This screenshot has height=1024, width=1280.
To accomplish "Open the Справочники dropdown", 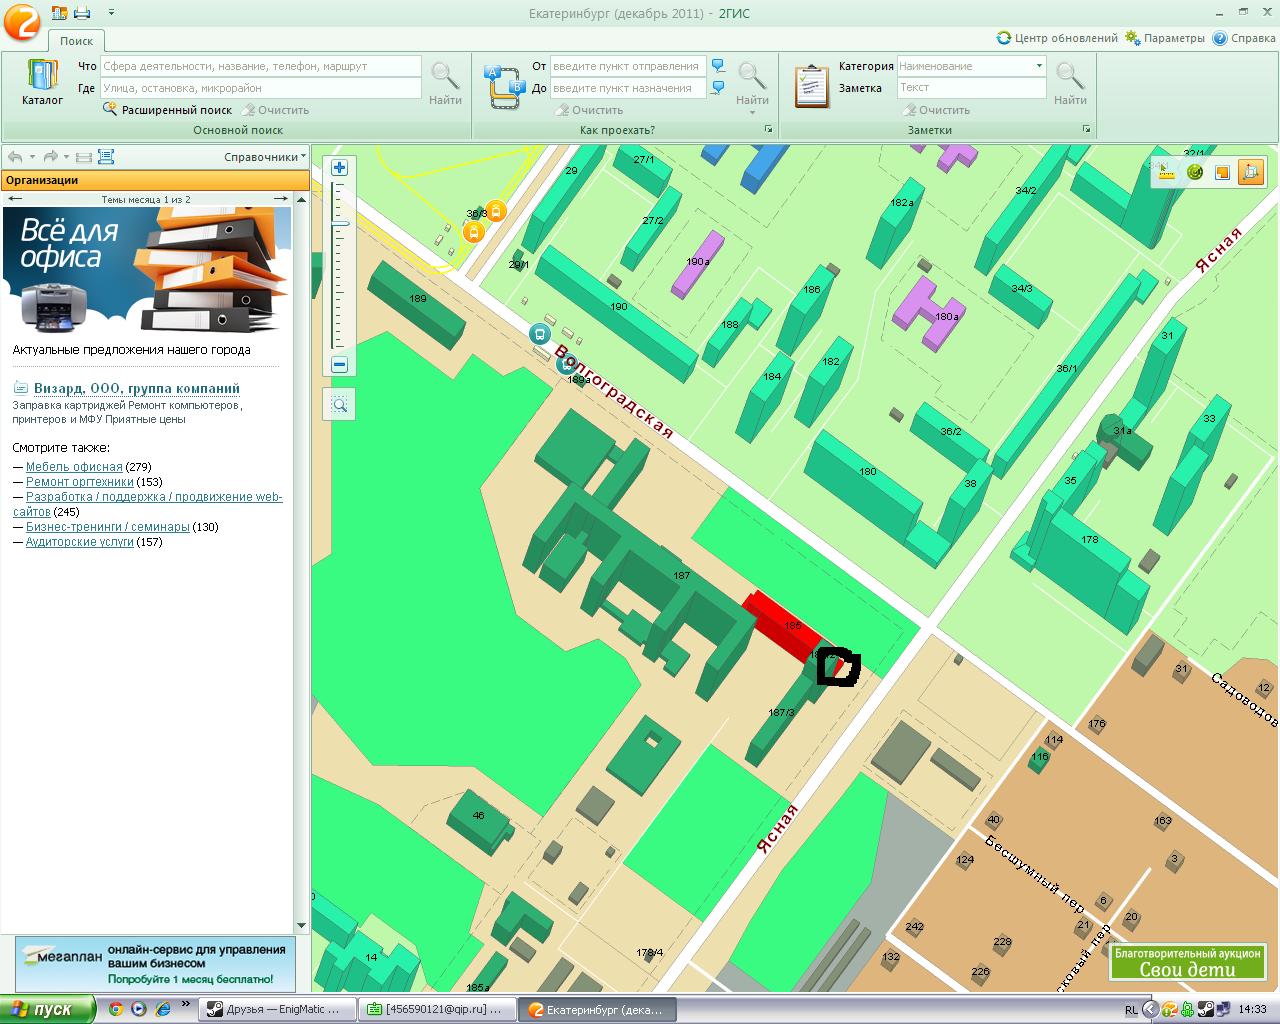I will (x=264, y=157).
